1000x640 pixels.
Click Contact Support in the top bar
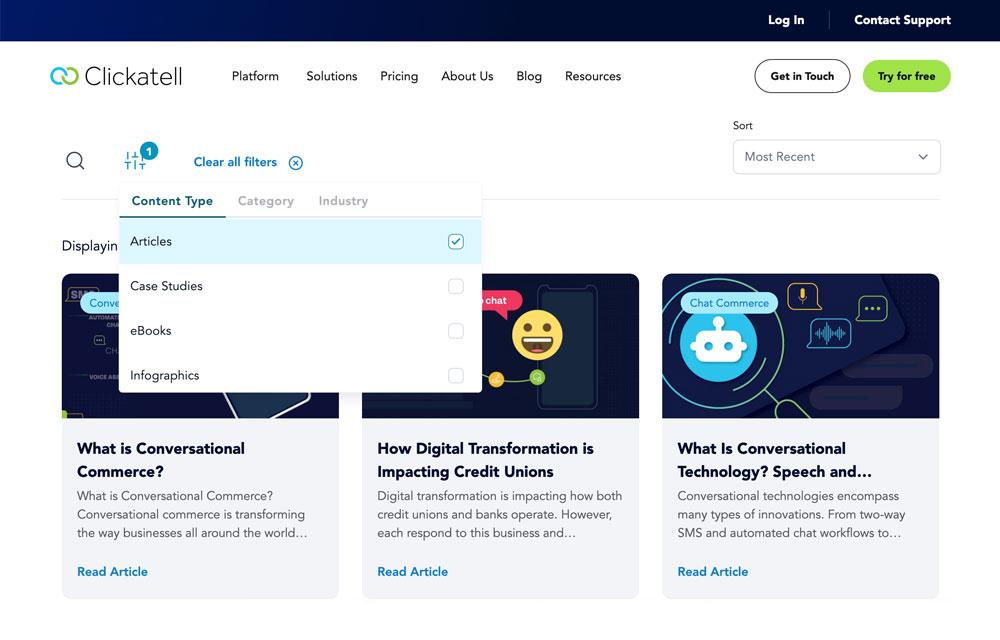[x=902, y=19]
